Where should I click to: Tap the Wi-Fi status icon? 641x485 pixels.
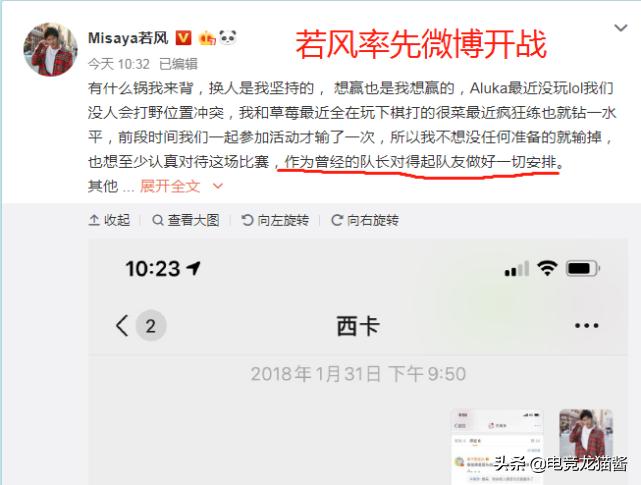coord(547,268)
